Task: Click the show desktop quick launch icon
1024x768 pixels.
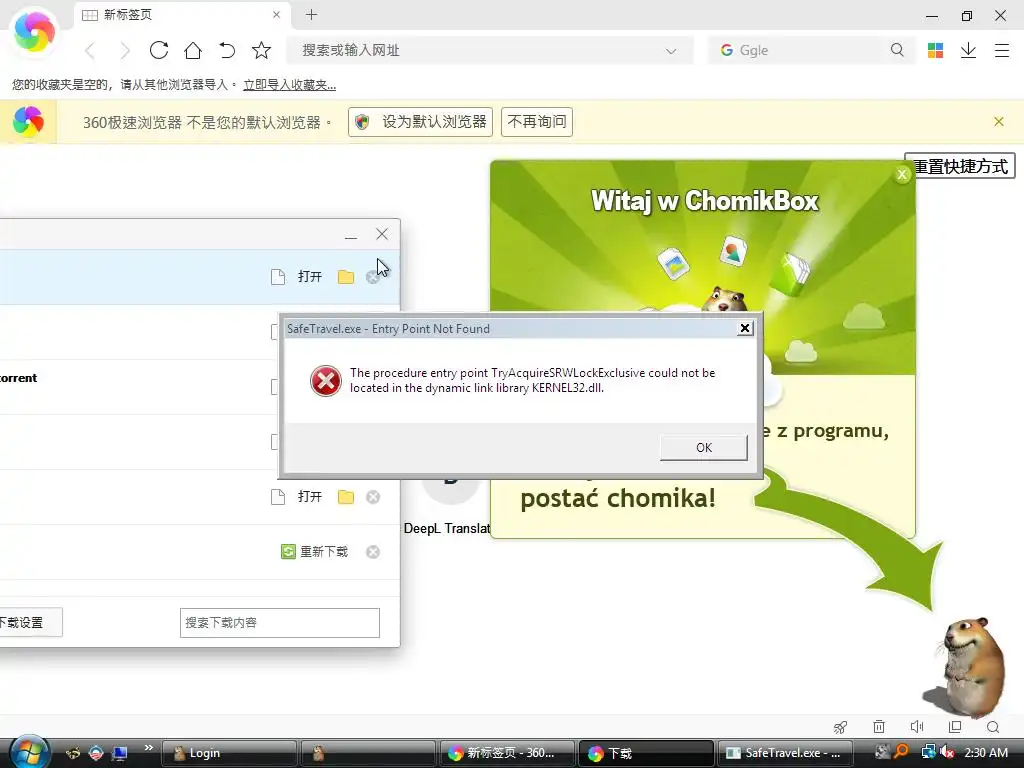Action: tap(120, 753)
